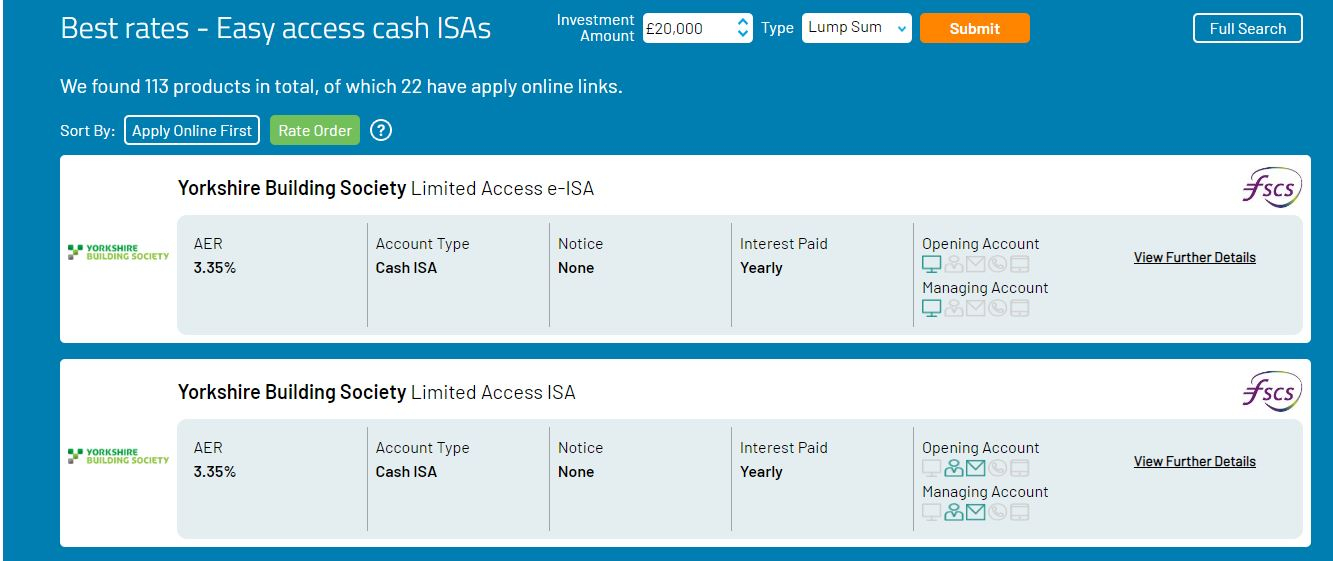1333x561 pixels.
Task: Click post envelope icon under Limited Access ISA Opening Account
Action: click(975, 468)
